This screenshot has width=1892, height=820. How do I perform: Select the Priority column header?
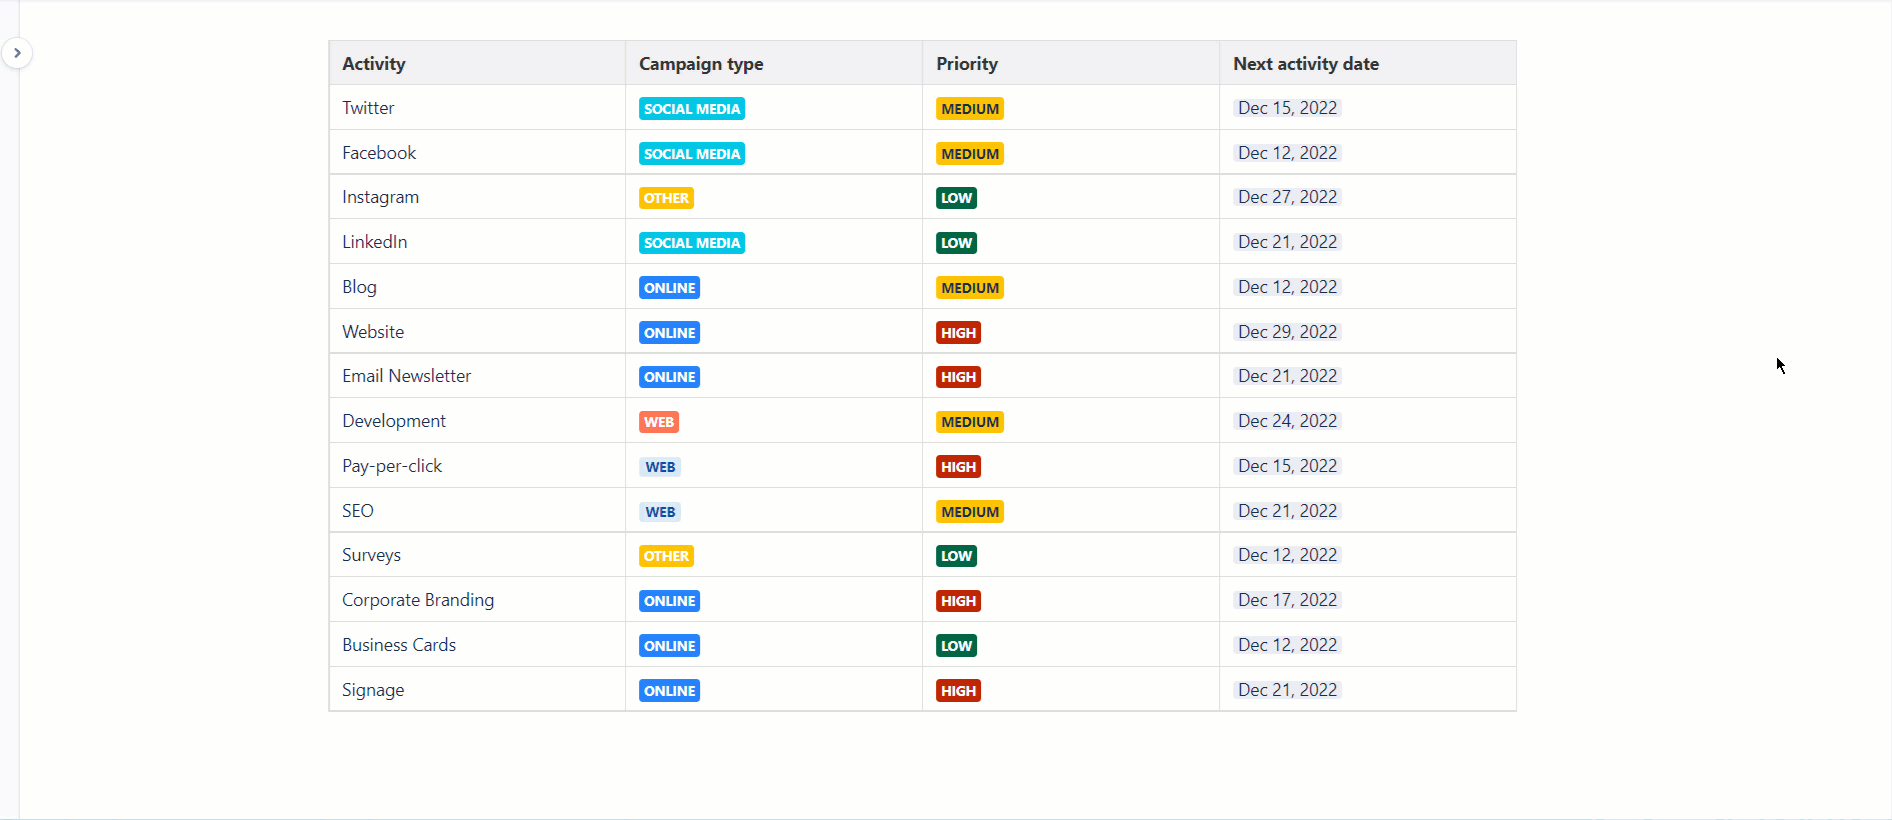tap(967, 64)
